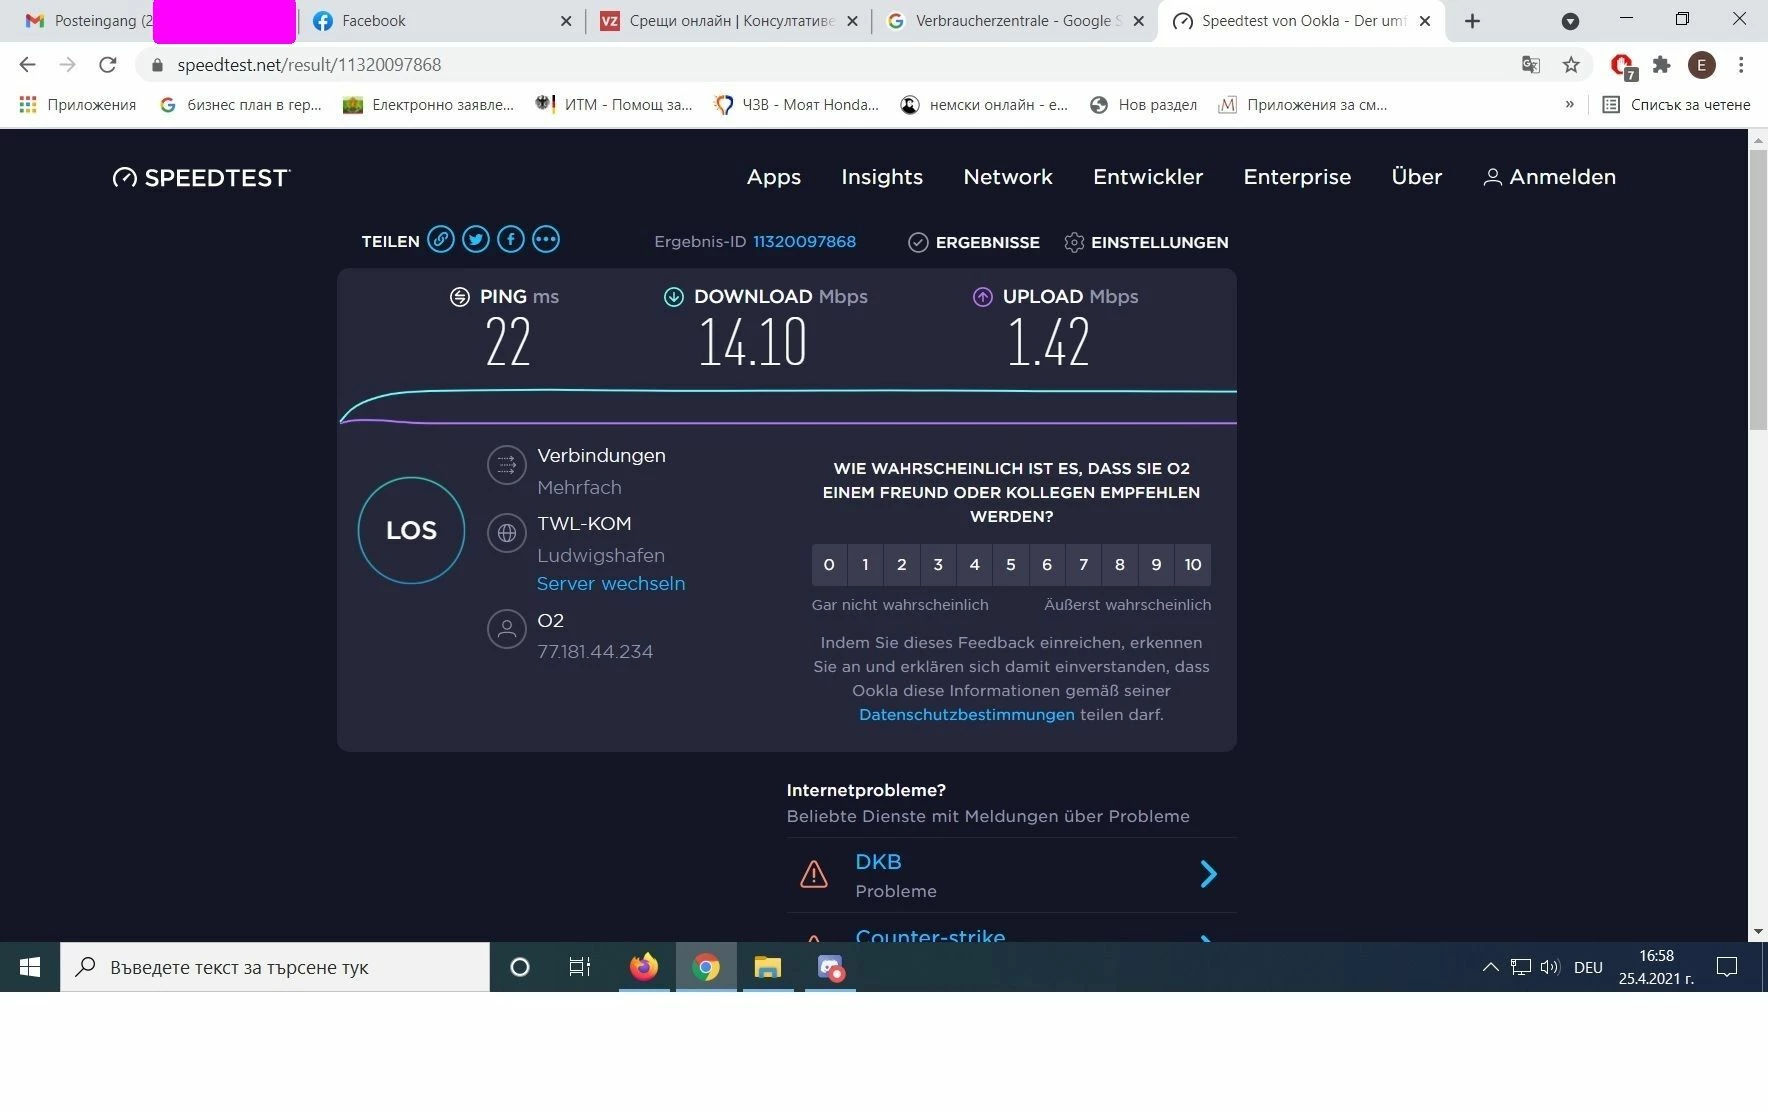The image size is (1768, 1112).
Task: Expand the DKB problem entry chevron
Action: pos(1208,875)
